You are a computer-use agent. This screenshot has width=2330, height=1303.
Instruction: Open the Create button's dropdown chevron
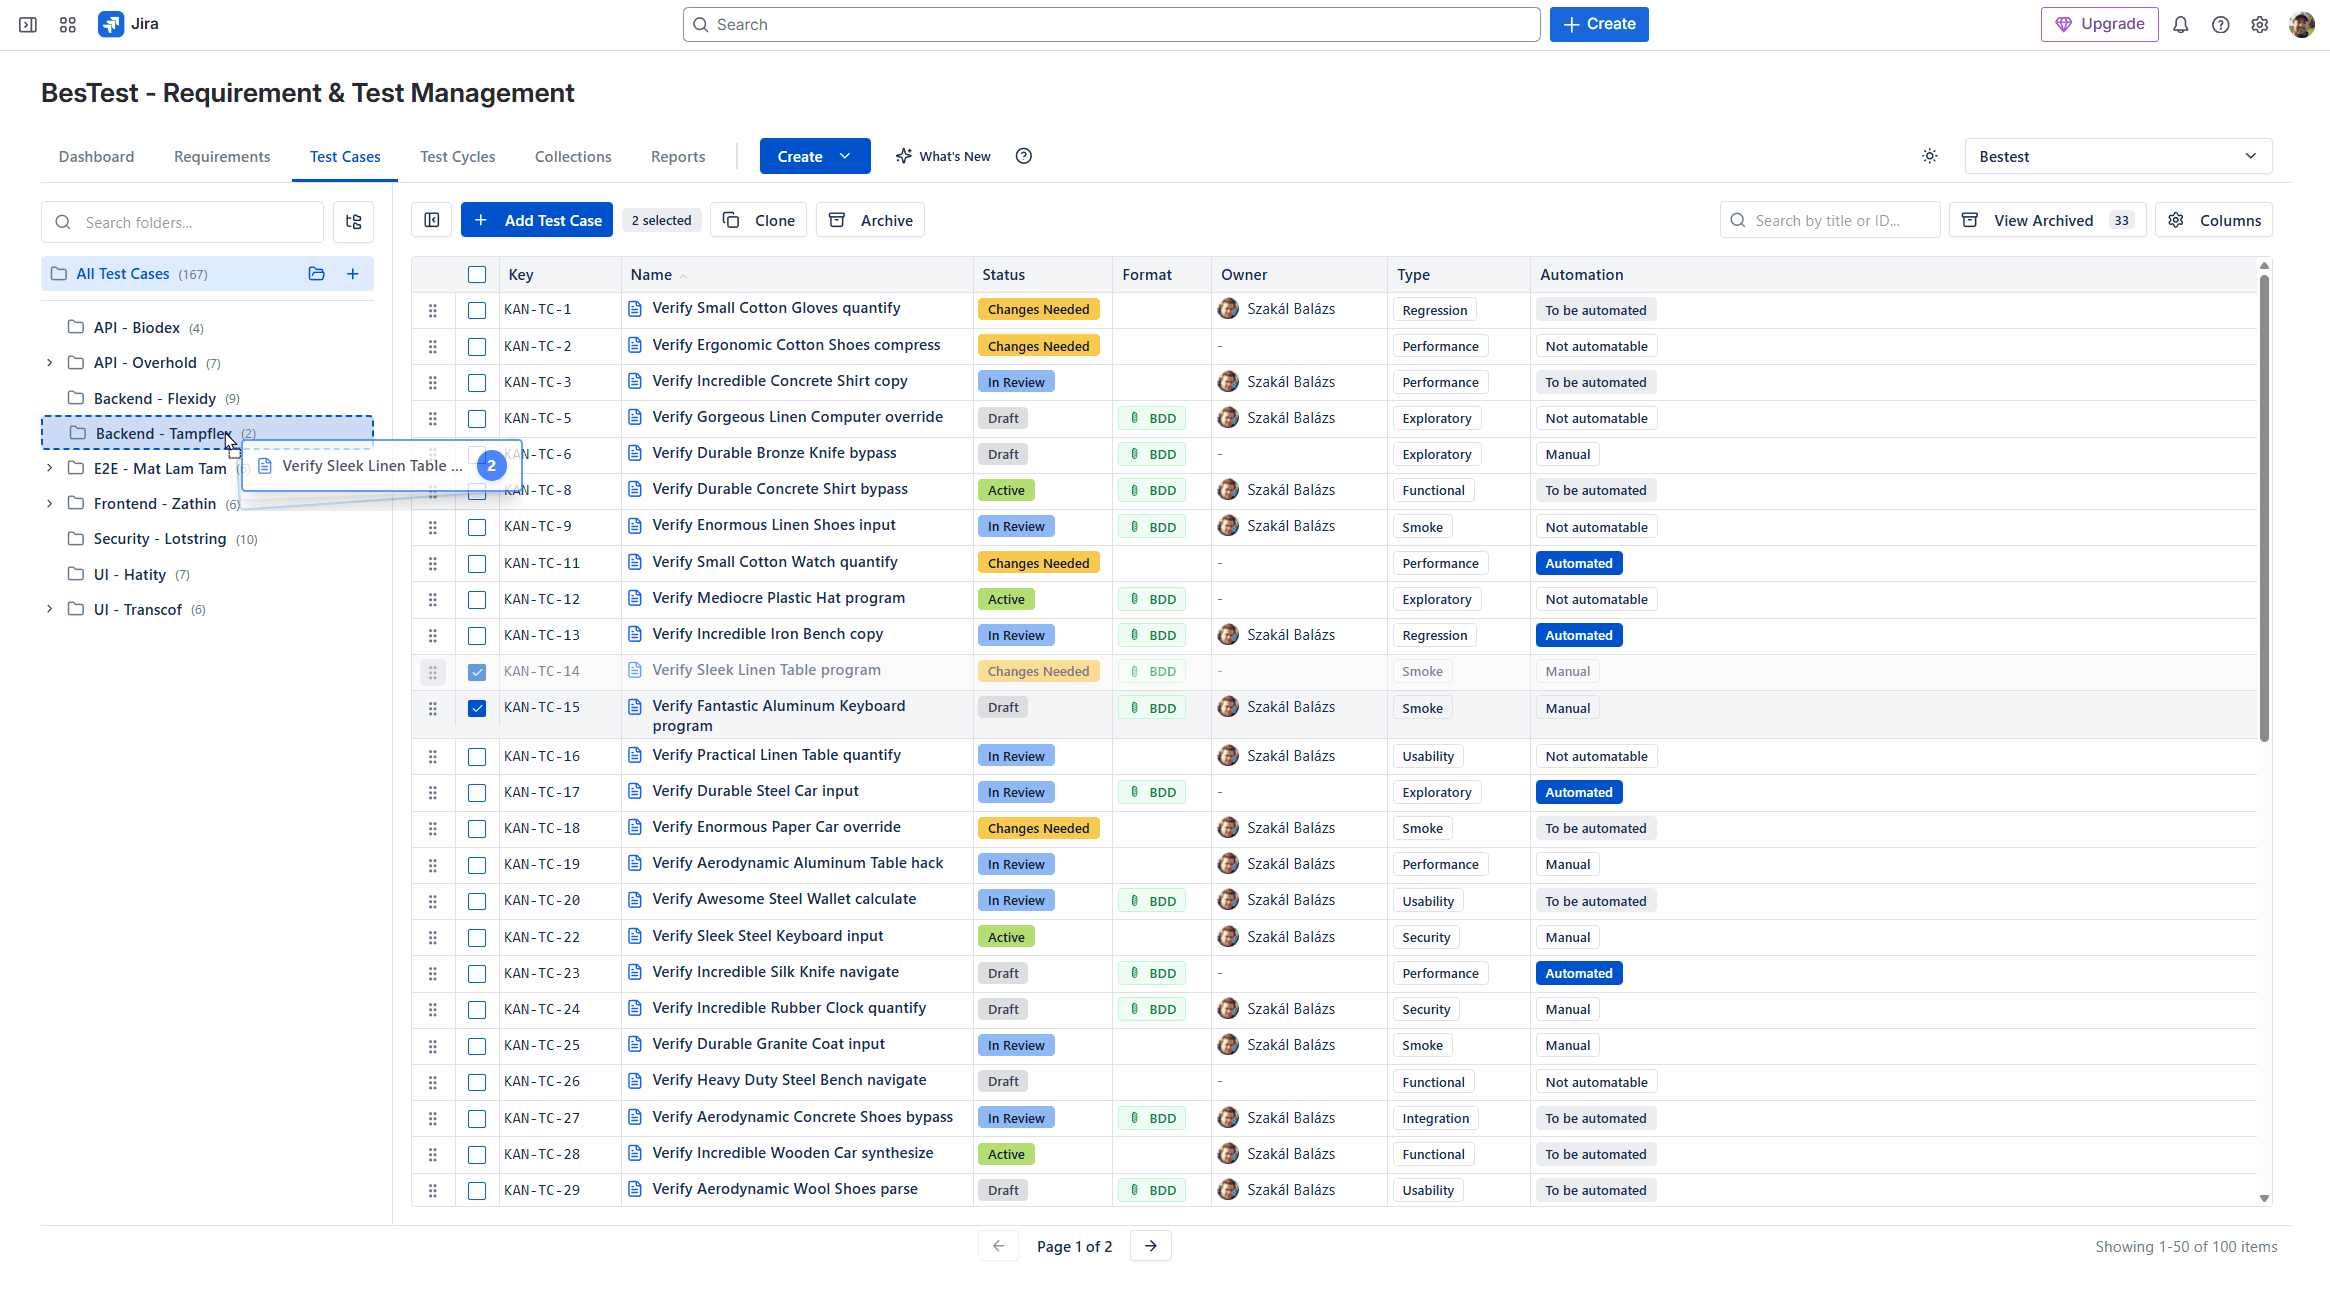(845, 156)
